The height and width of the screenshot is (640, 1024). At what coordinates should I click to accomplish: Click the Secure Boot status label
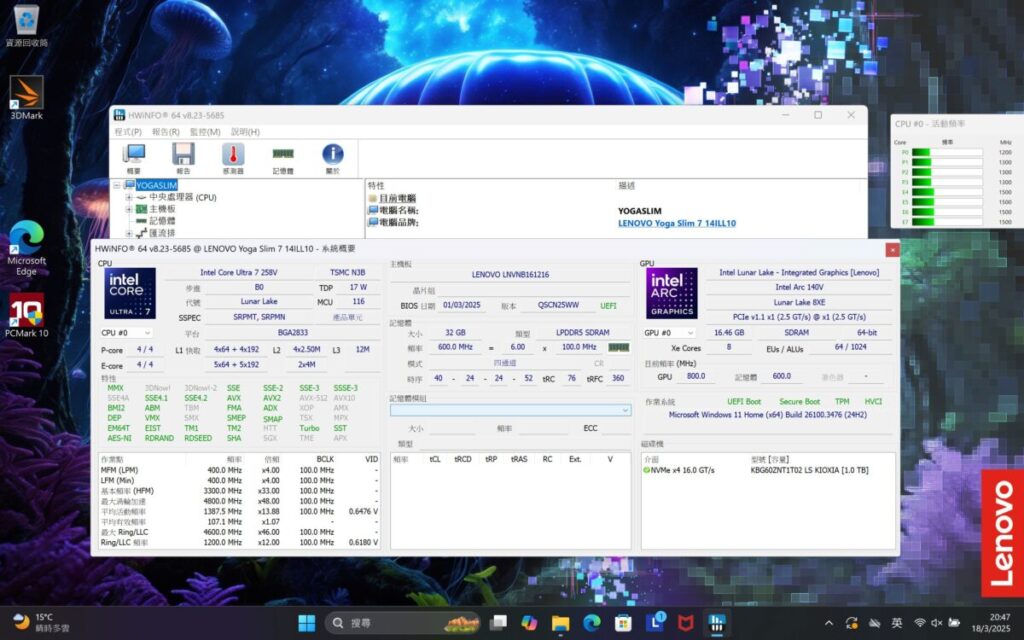799,402
